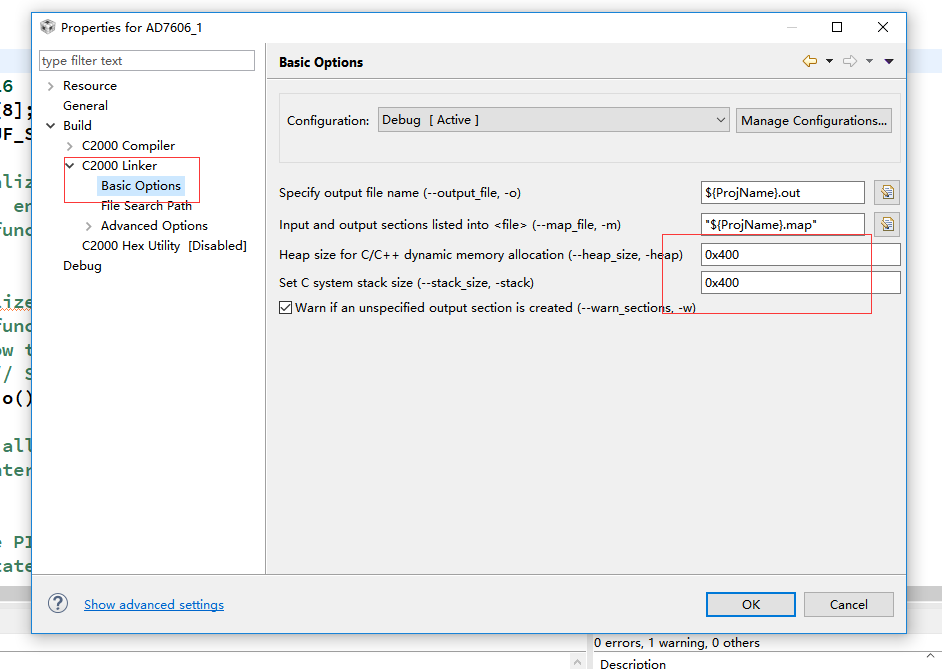Click the forward navigation arrow icon

pyautogui.click(x=849, y=61)
